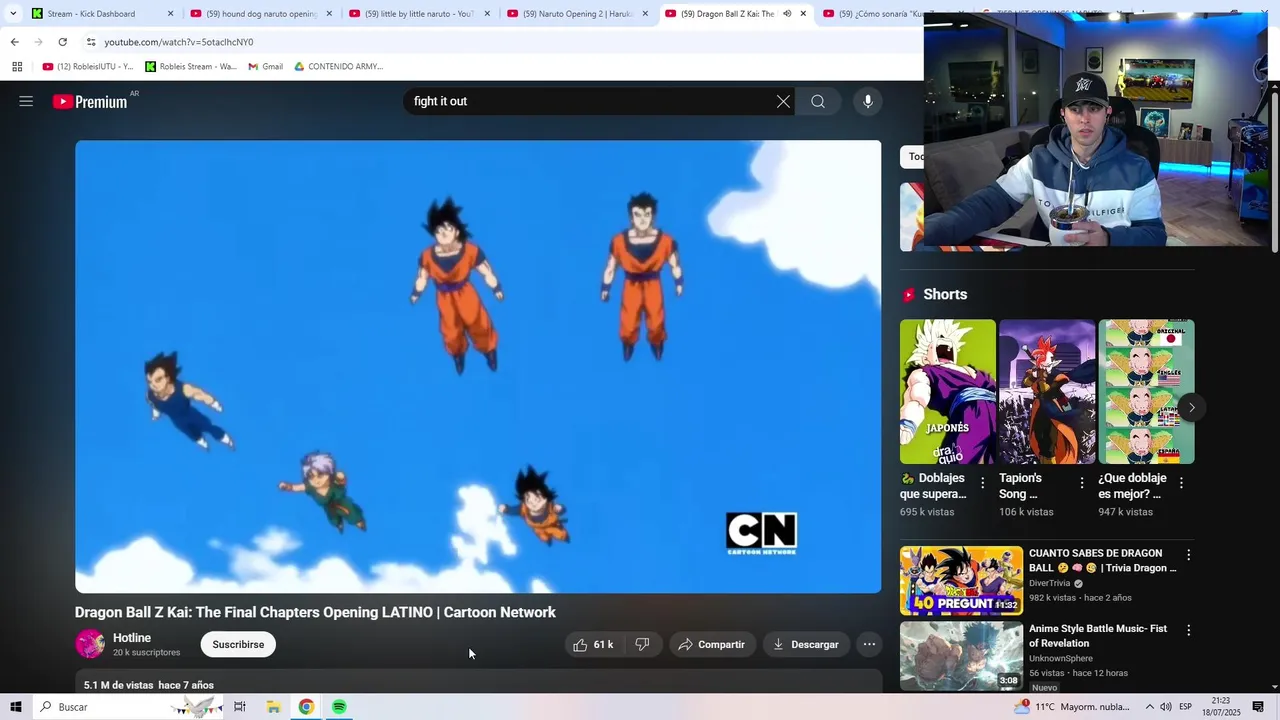Open RobleisIUTU bookmark
The width and height of the screenshot is (1280, 720).
(88, 67)
